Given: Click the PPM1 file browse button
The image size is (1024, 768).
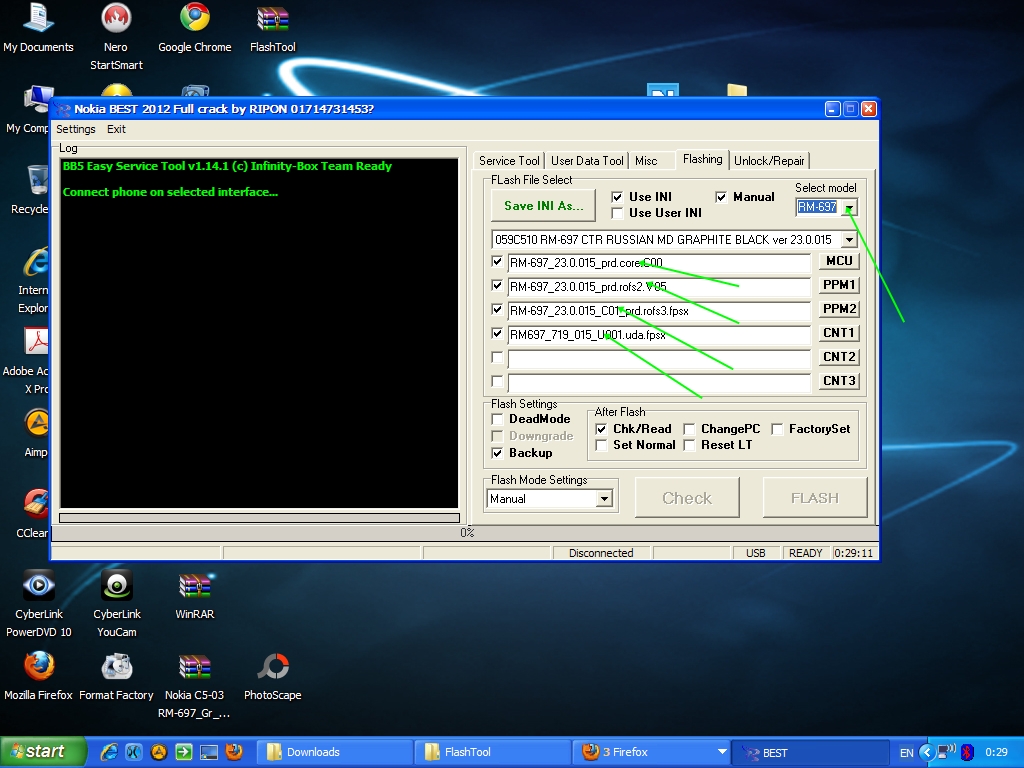Looking at the screenshot, I should [839, 285].
